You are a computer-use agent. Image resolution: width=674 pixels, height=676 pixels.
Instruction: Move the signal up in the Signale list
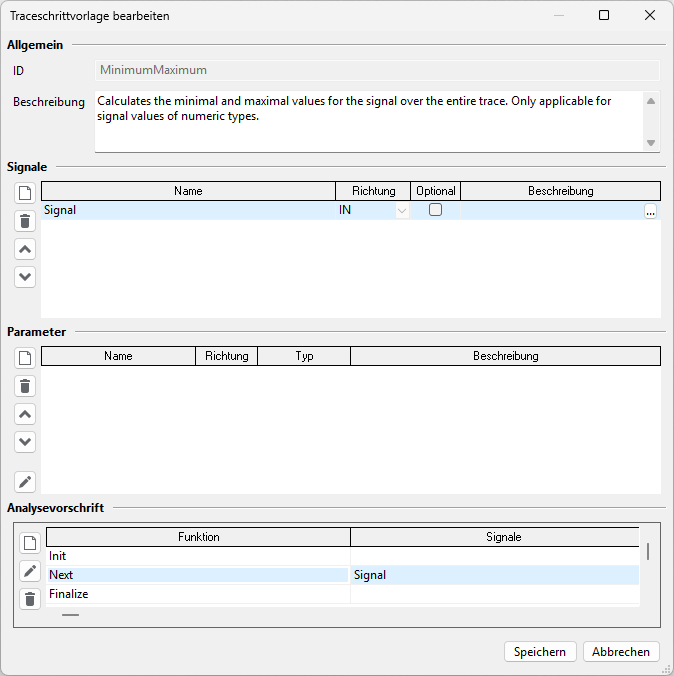[25, 249]
